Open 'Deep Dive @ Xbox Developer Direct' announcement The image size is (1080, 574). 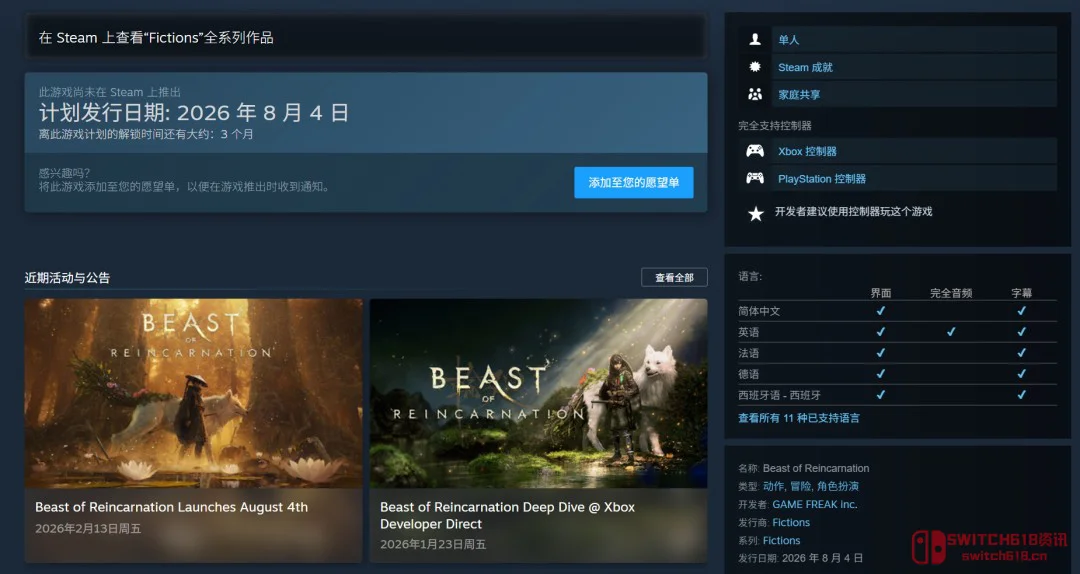pyautogui.click(x=508, y=515)
